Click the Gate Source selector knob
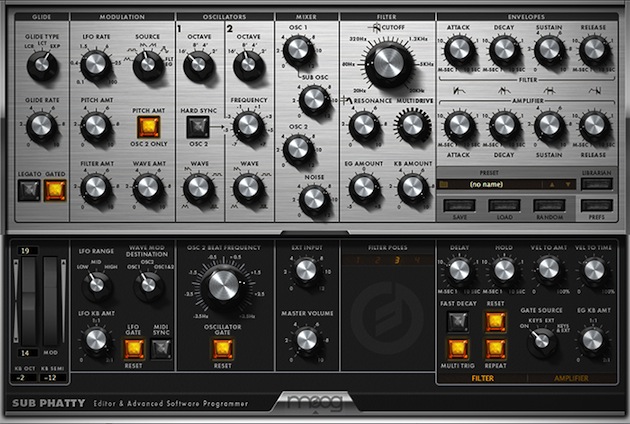 [x=542, y=341]
